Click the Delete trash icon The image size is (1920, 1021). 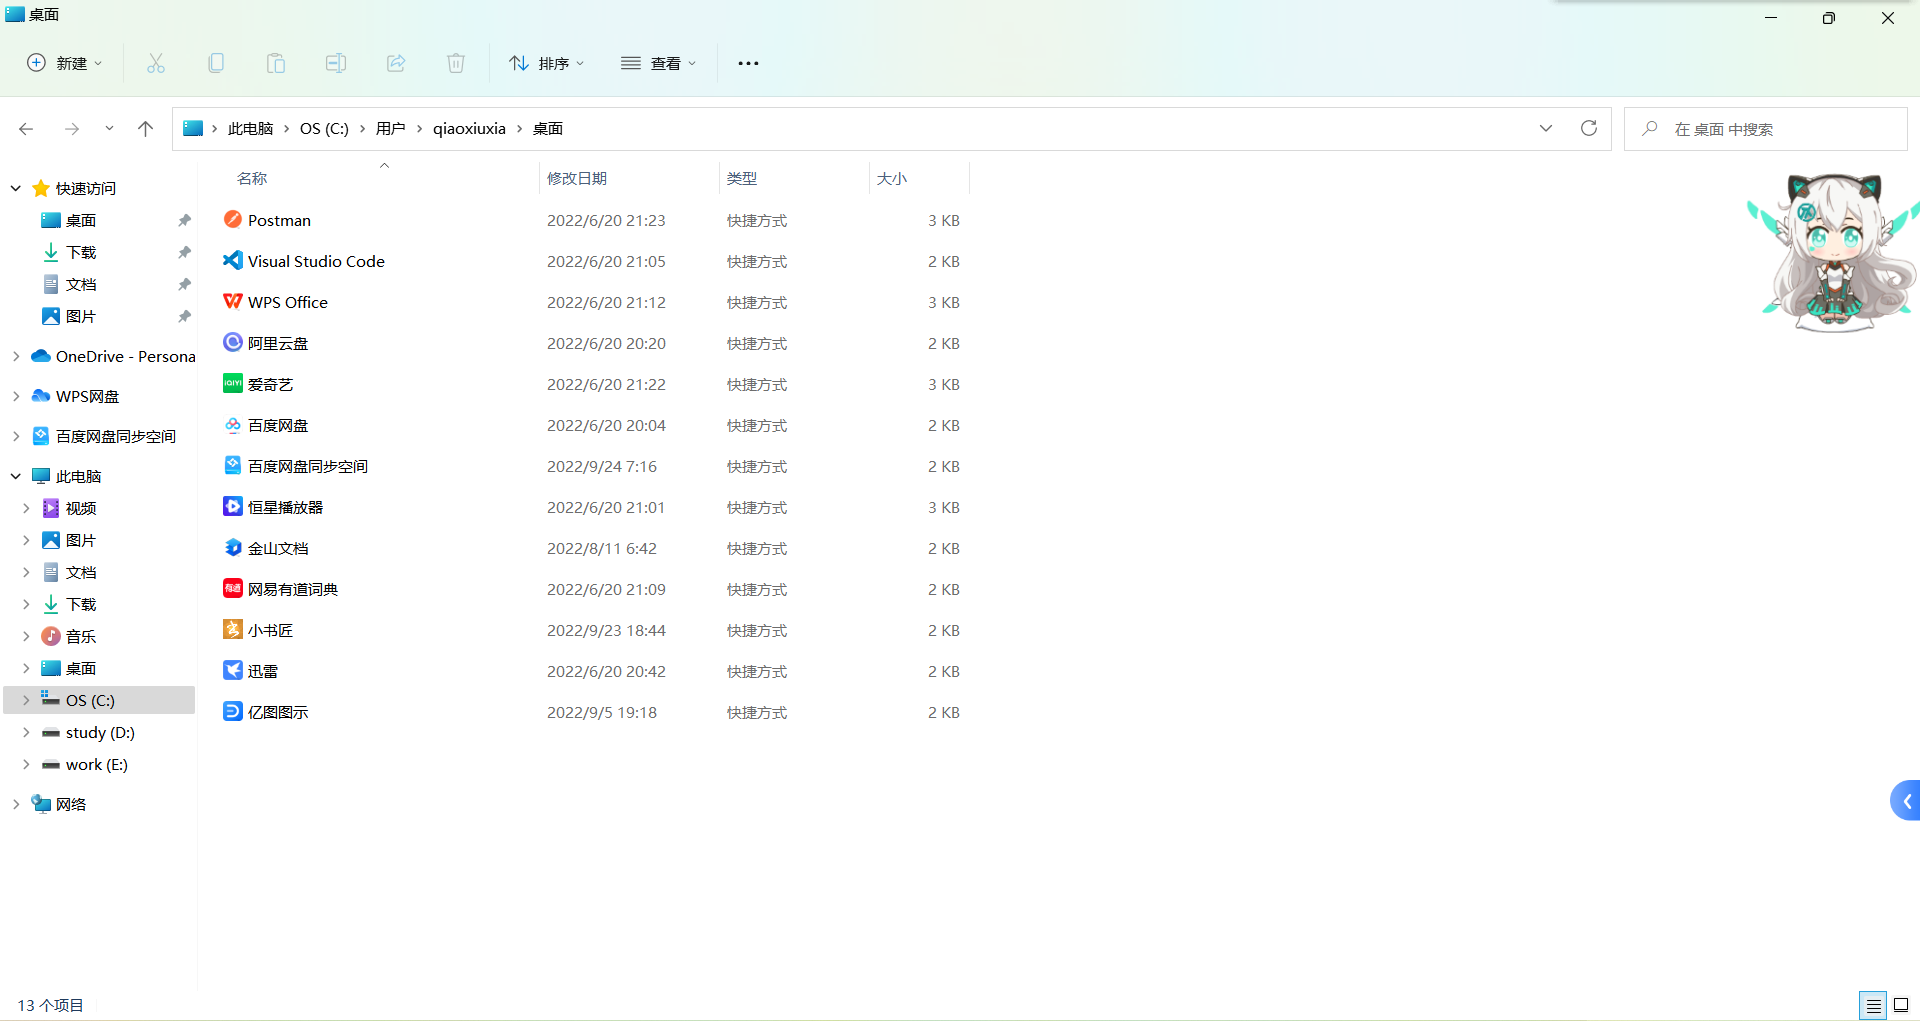[456, 63]
